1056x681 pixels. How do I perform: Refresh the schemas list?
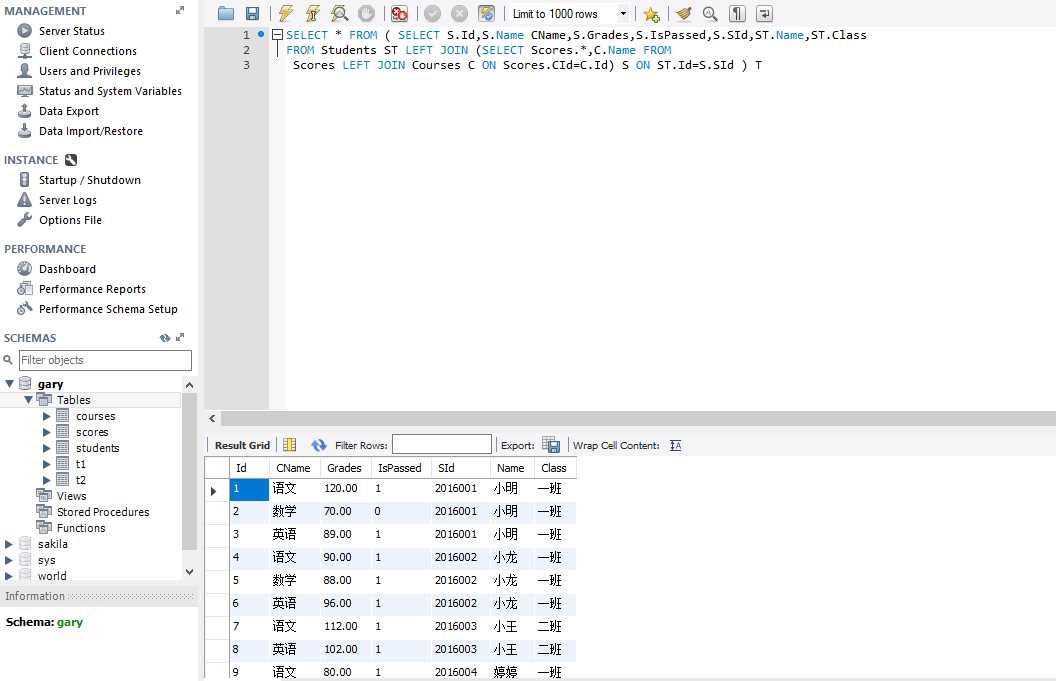[x=164, y=338]
